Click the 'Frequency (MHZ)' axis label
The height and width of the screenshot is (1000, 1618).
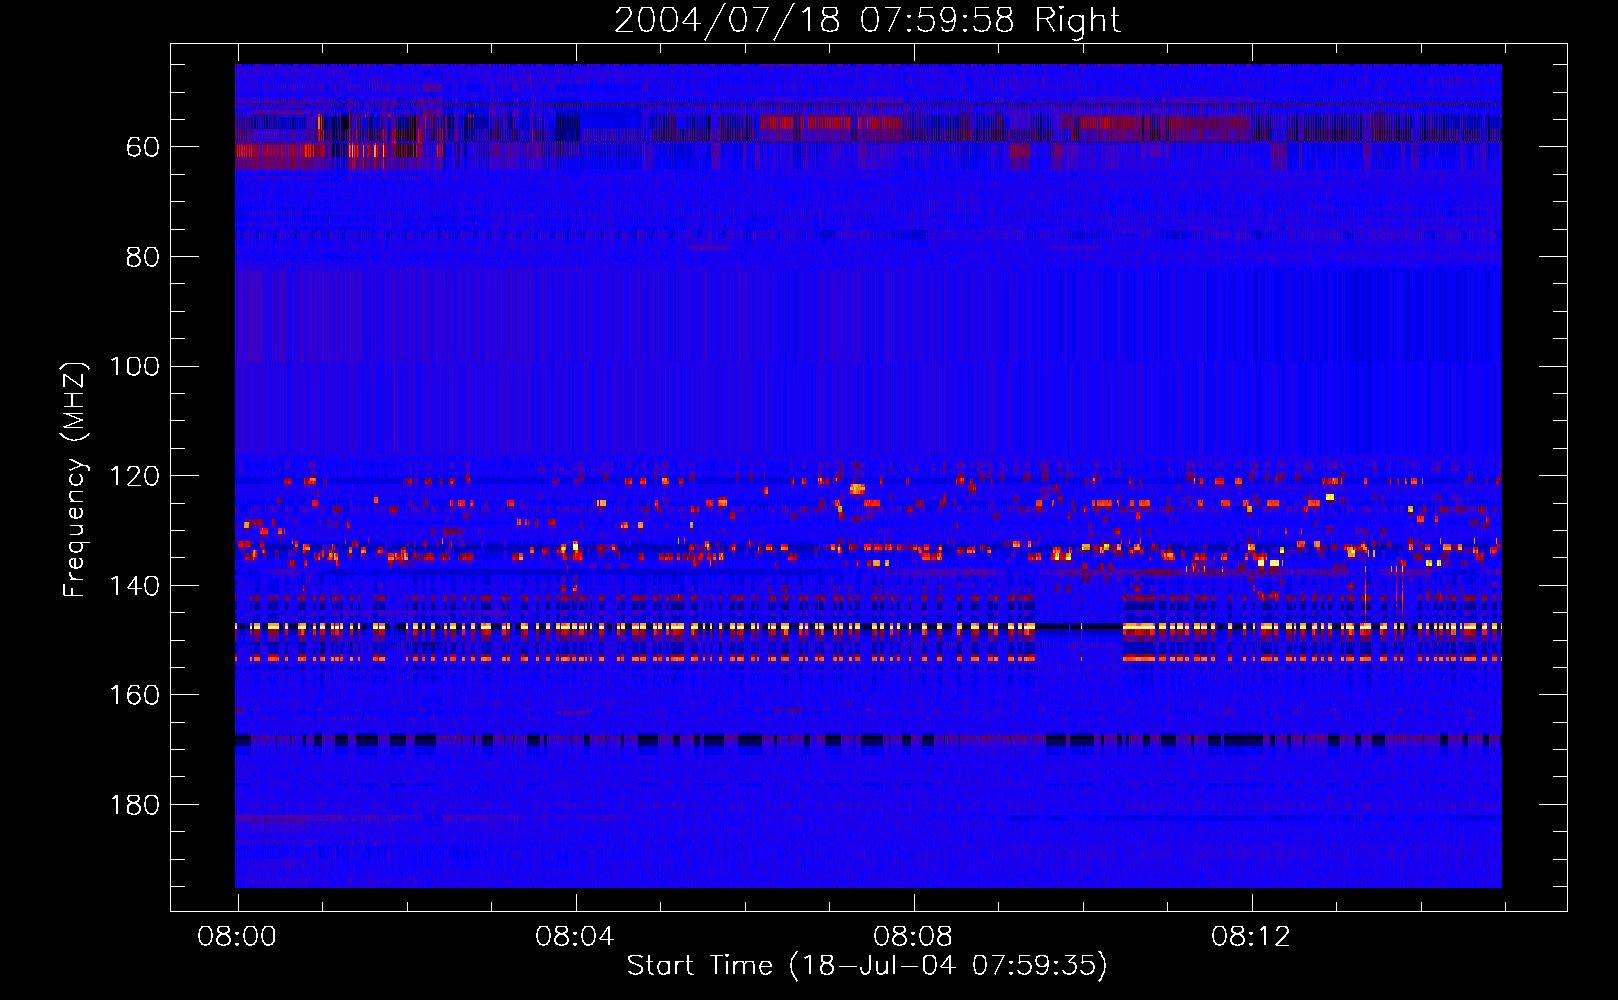point(75,479)
